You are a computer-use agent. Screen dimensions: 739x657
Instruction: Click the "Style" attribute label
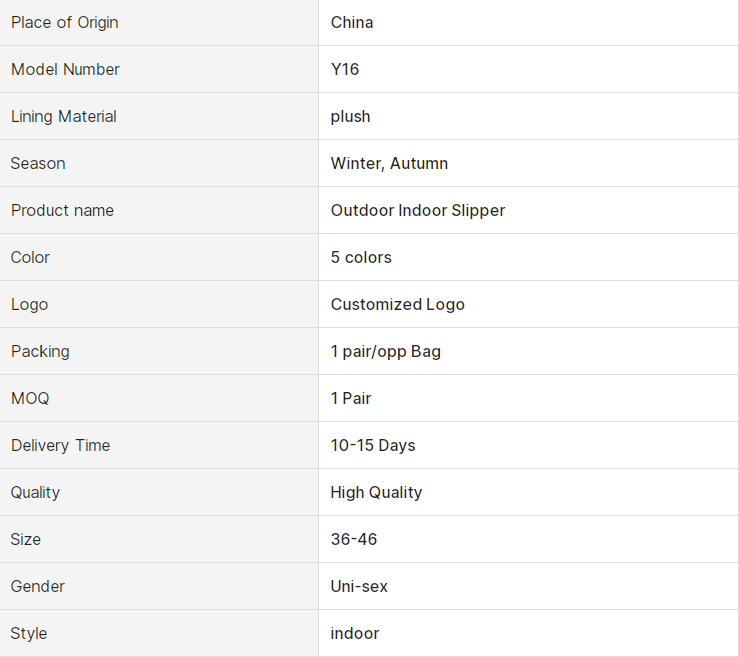tap(29, 633)
